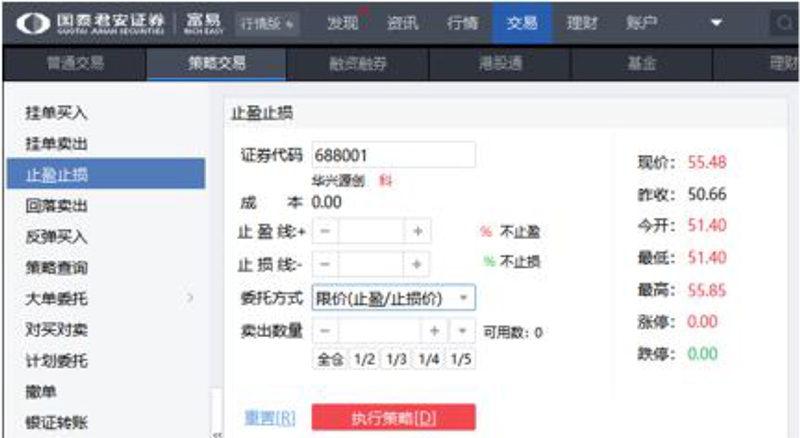This screenshot has height=438, width=800.
Task: Switch to the 融资融券 tab
Action: (358, 64)
